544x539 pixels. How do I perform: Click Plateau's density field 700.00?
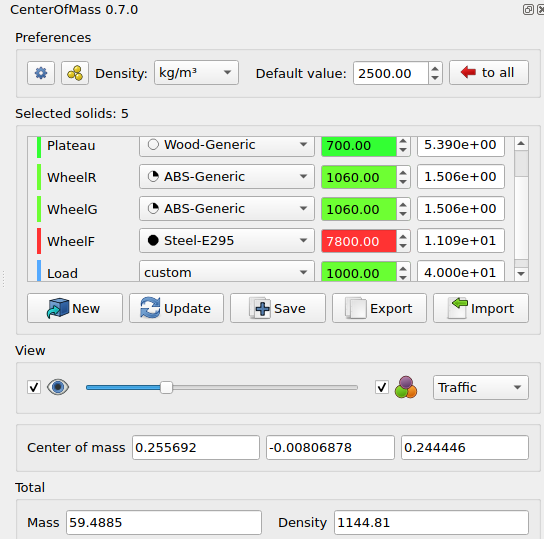click(358, 146)
